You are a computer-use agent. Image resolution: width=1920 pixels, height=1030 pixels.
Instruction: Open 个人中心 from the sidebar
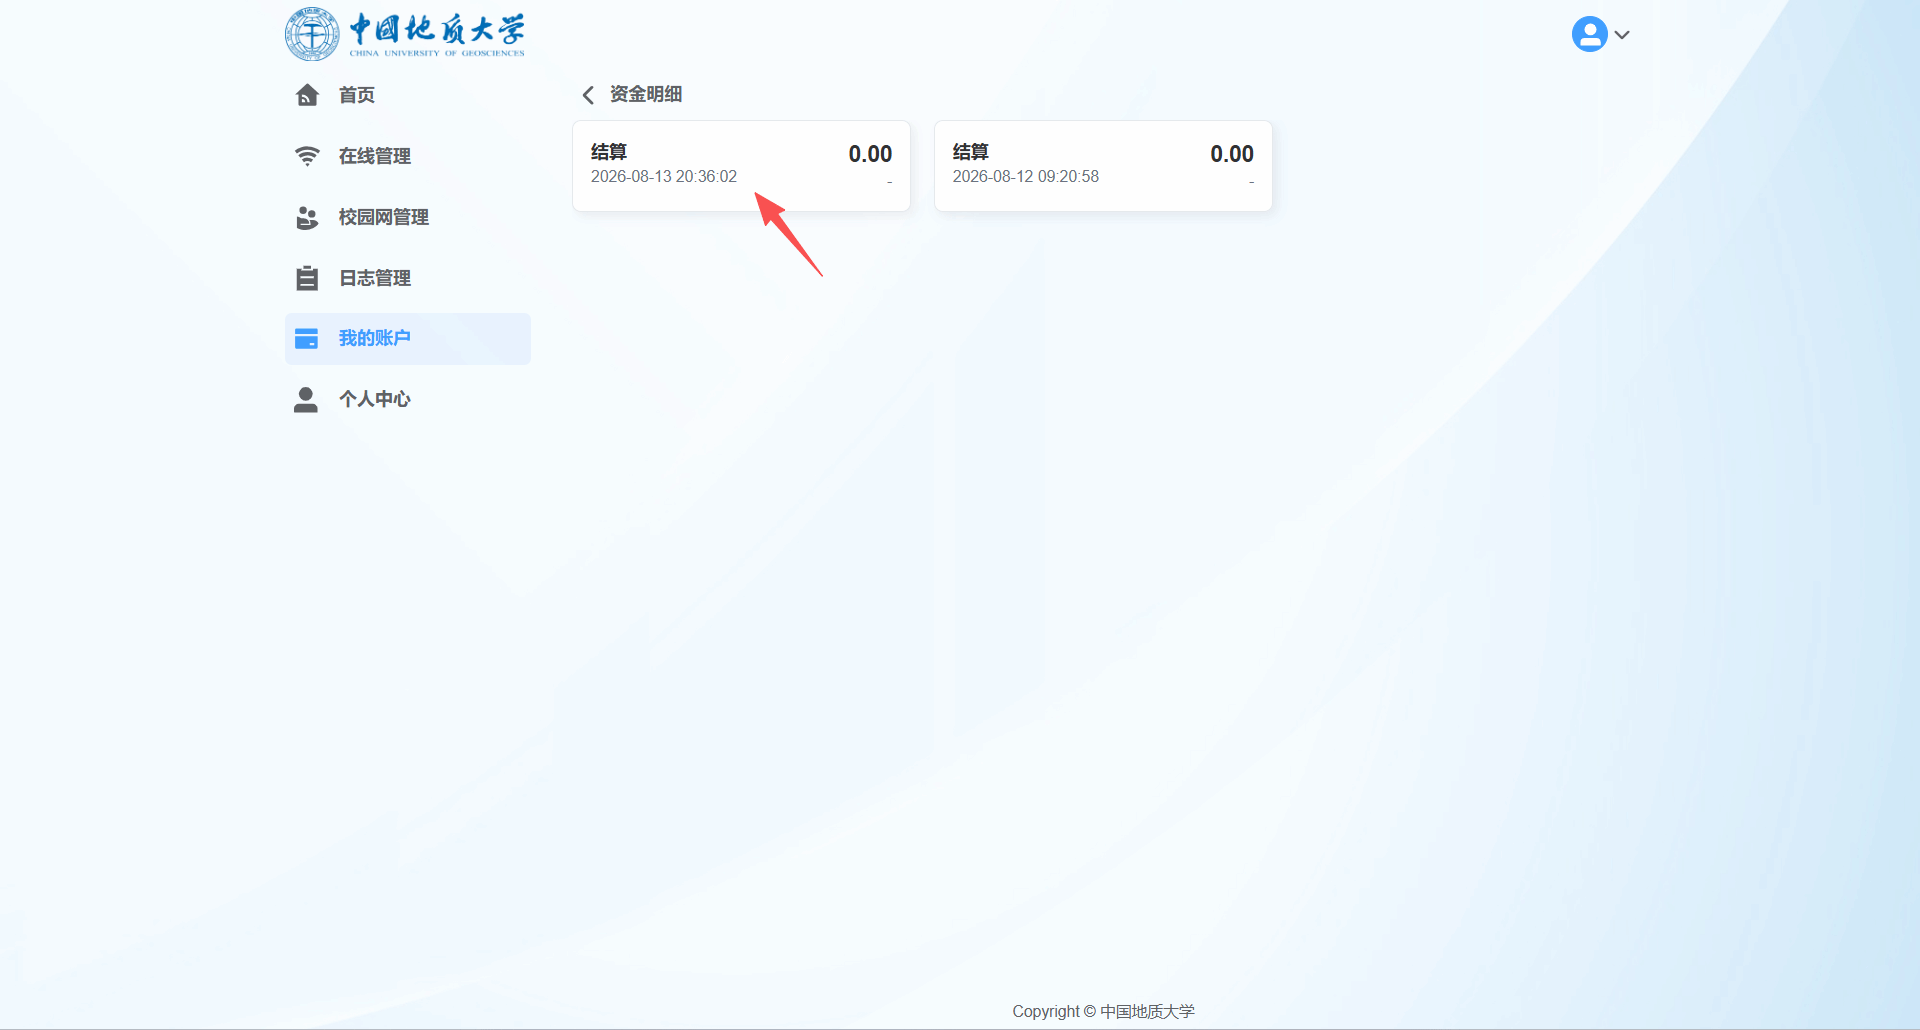coord(408,400)
